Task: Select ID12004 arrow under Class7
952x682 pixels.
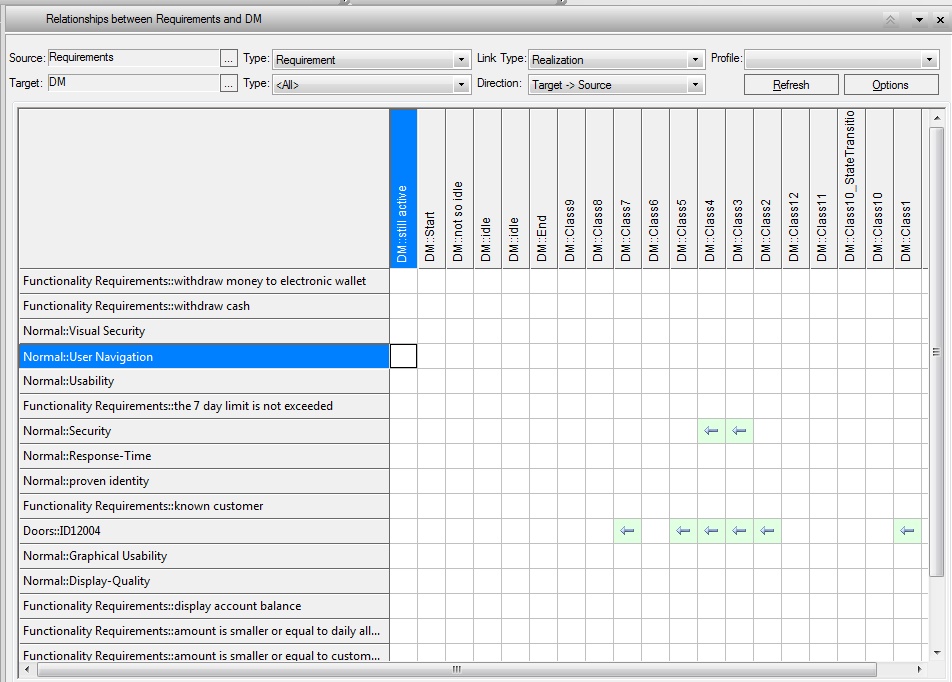Action: click(627, 531)
